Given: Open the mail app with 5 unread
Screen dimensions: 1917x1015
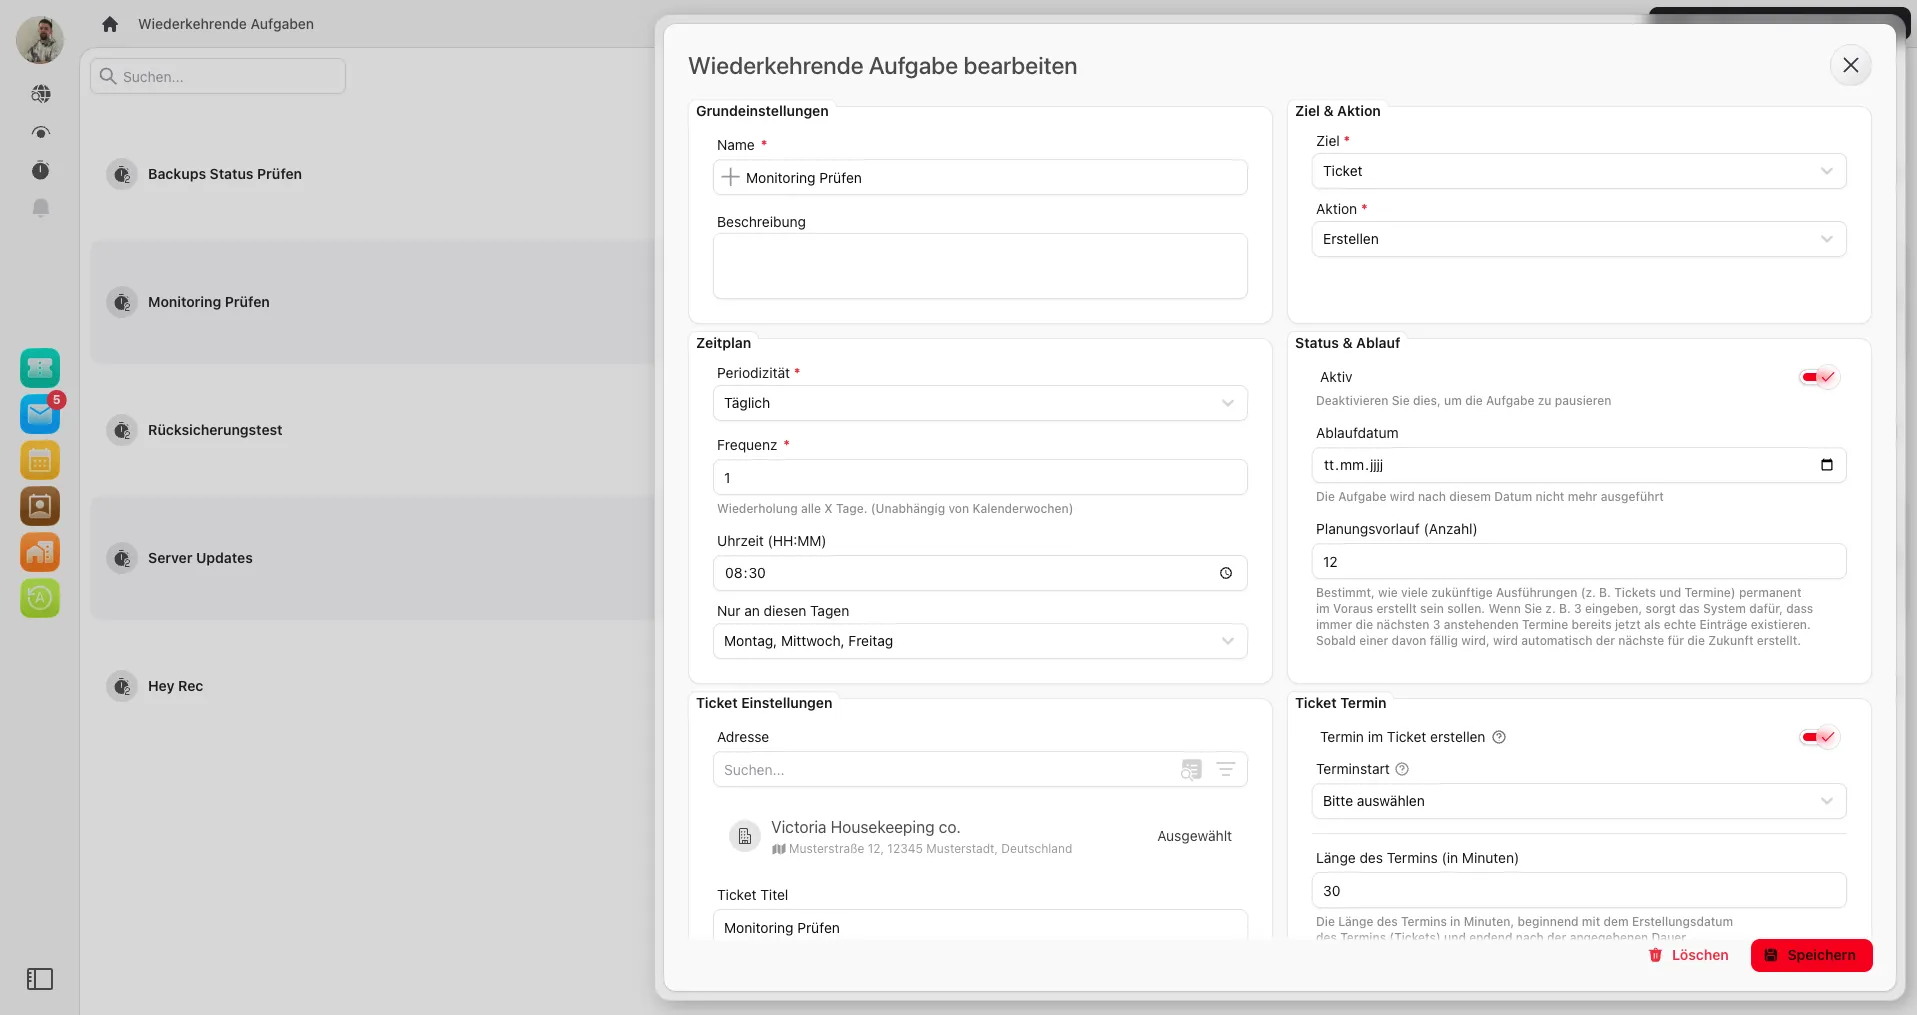Looking at the screenshot, I should [x=40, y=414].
